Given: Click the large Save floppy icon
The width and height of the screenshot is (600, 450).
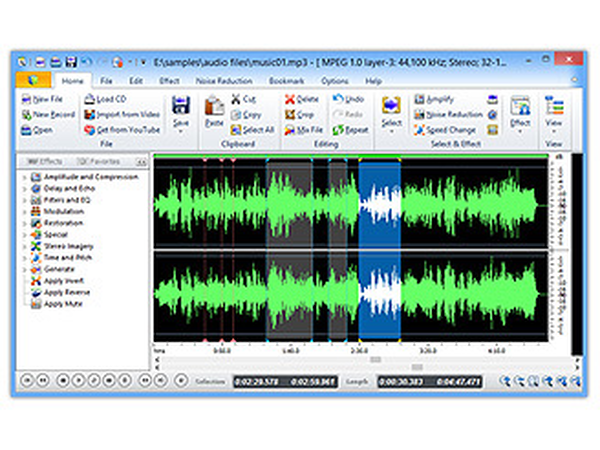Looking at the screenshot, I should pyautogui.click(x=181, y=105).
